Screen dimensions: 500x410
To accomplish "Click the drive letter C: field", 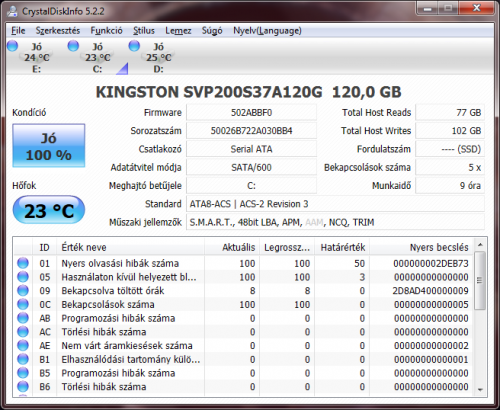I will (251, 186).
